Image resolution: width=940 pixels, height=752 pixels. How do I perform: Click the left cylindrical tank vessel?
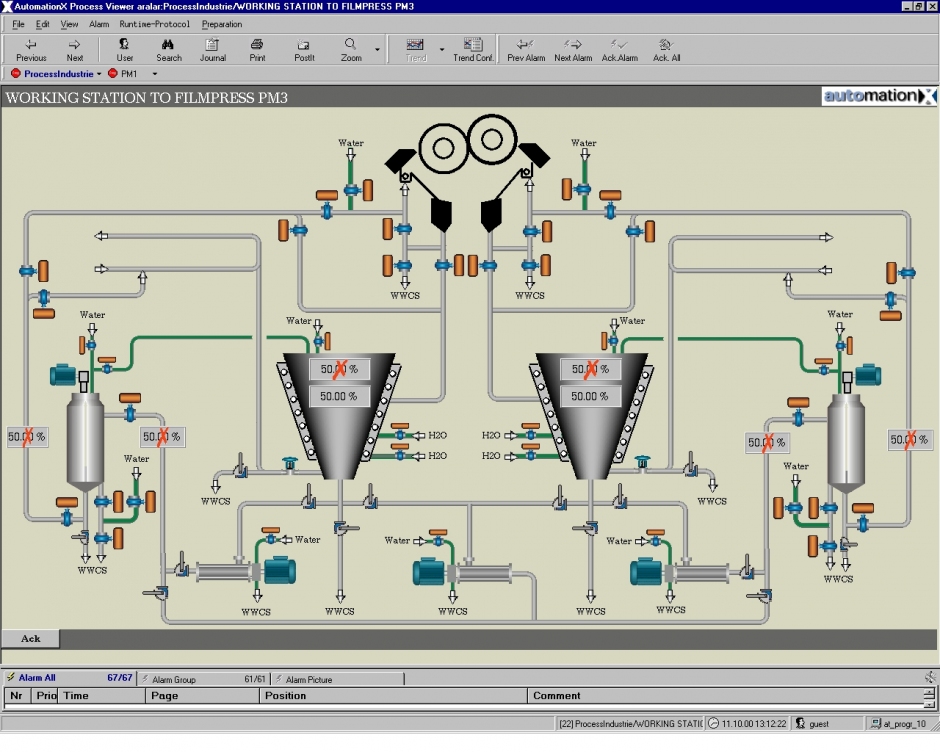tap(85, 441)
